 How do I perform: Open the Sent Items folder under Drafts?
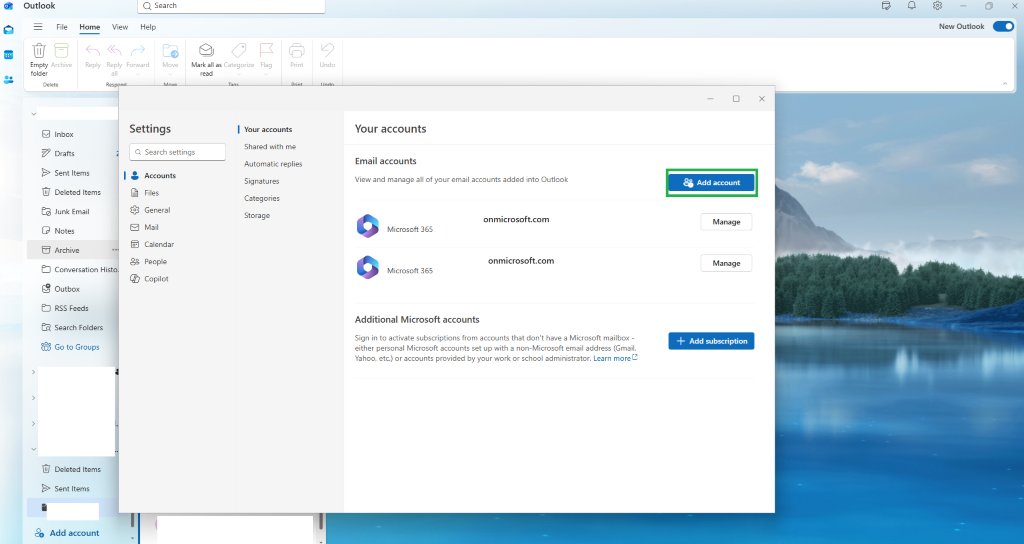[72, 173]
